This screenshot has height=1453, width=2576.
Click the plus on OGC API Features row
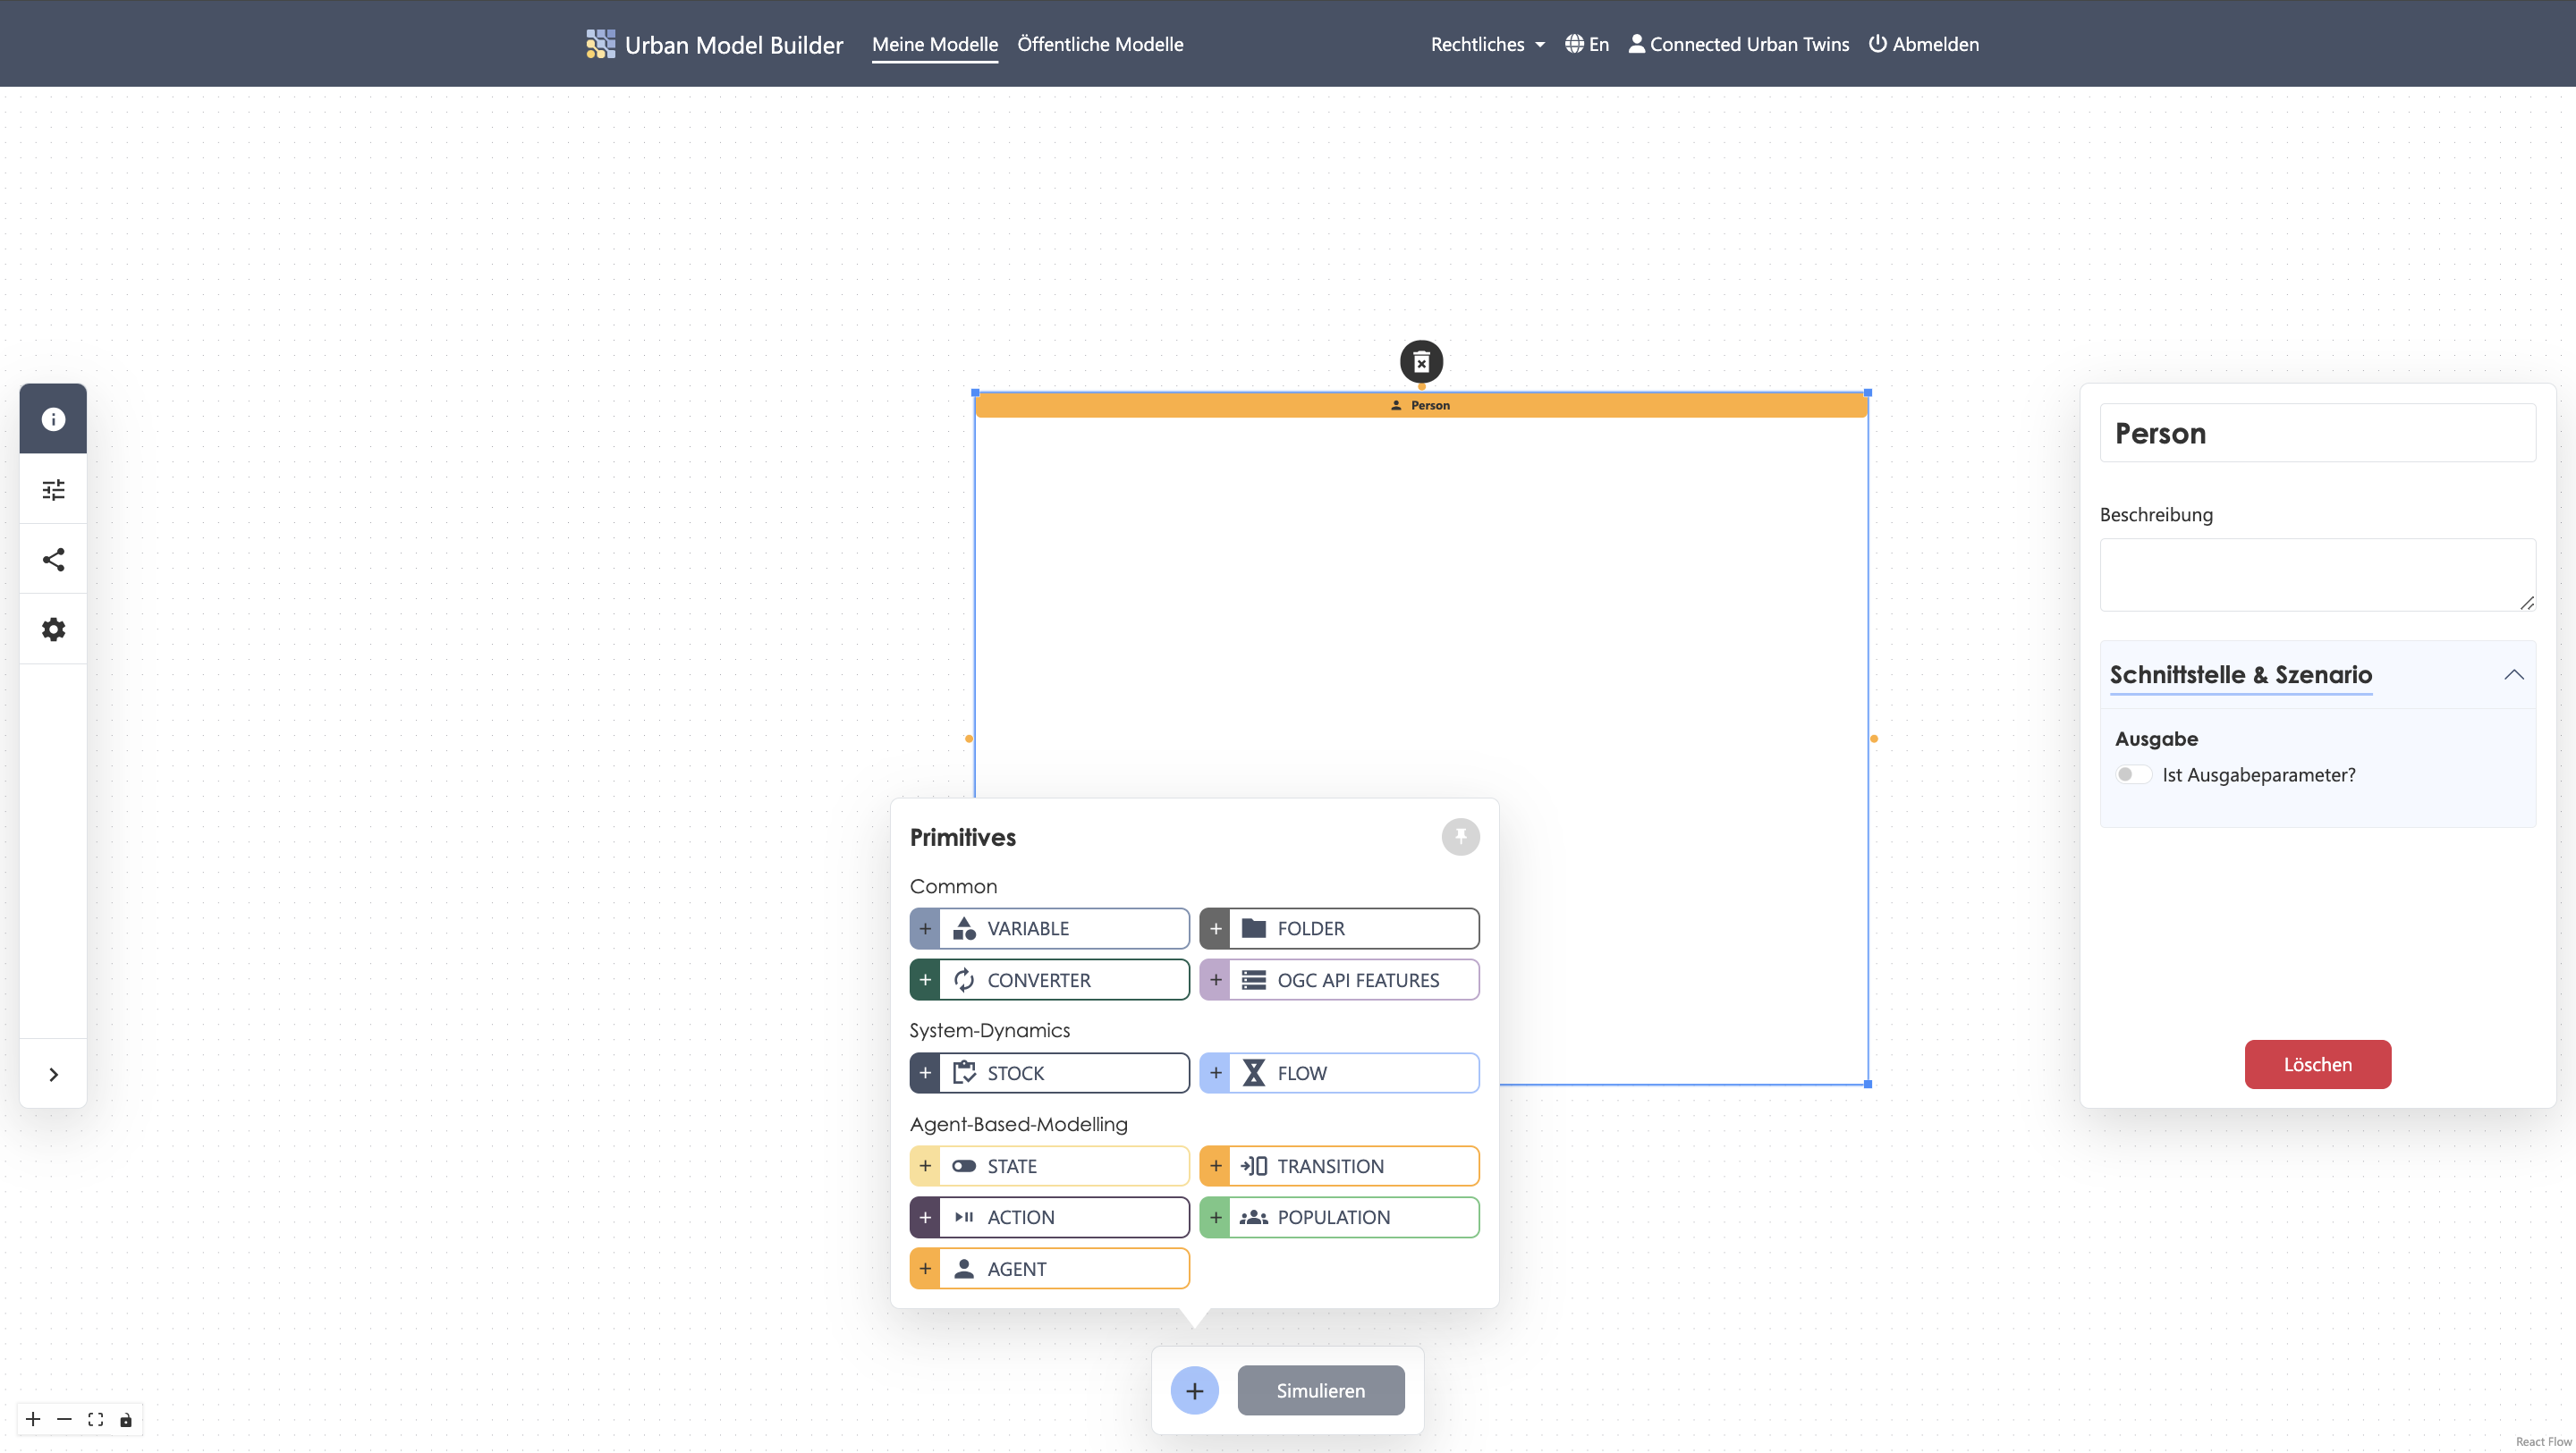click(1215, 980)
